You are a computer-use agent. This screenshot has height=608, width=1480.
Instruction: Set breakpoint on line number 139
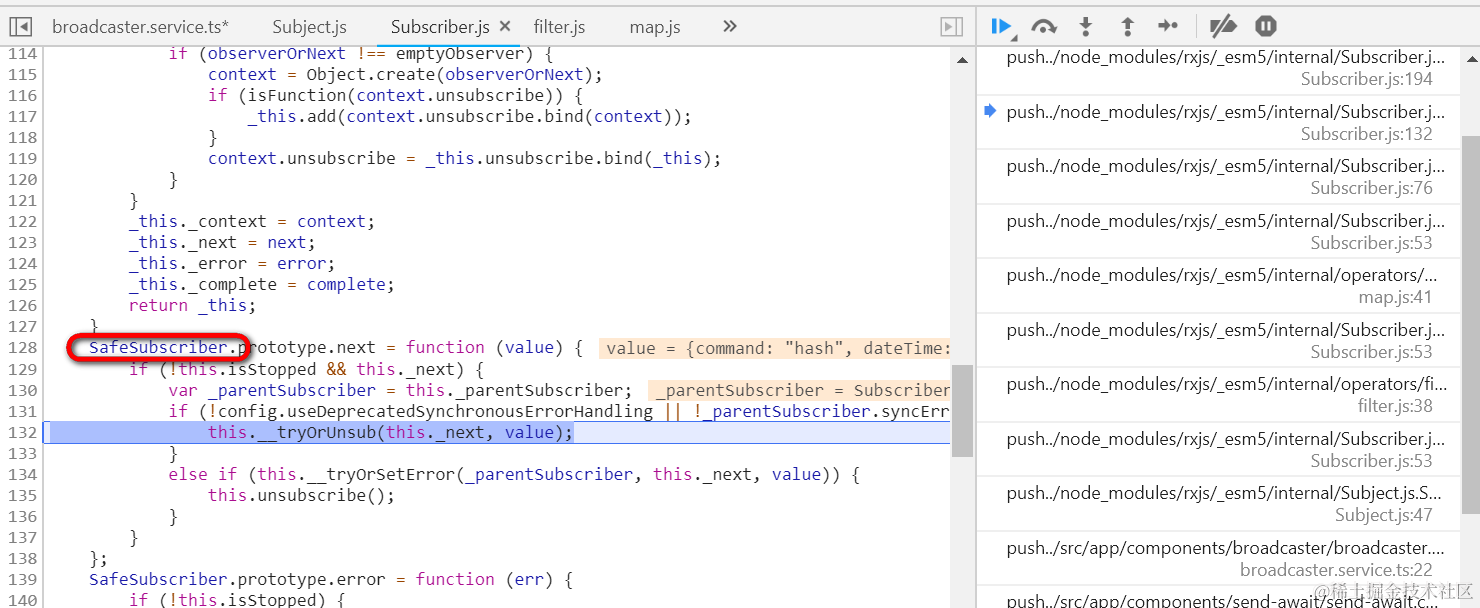coord(22,580)
